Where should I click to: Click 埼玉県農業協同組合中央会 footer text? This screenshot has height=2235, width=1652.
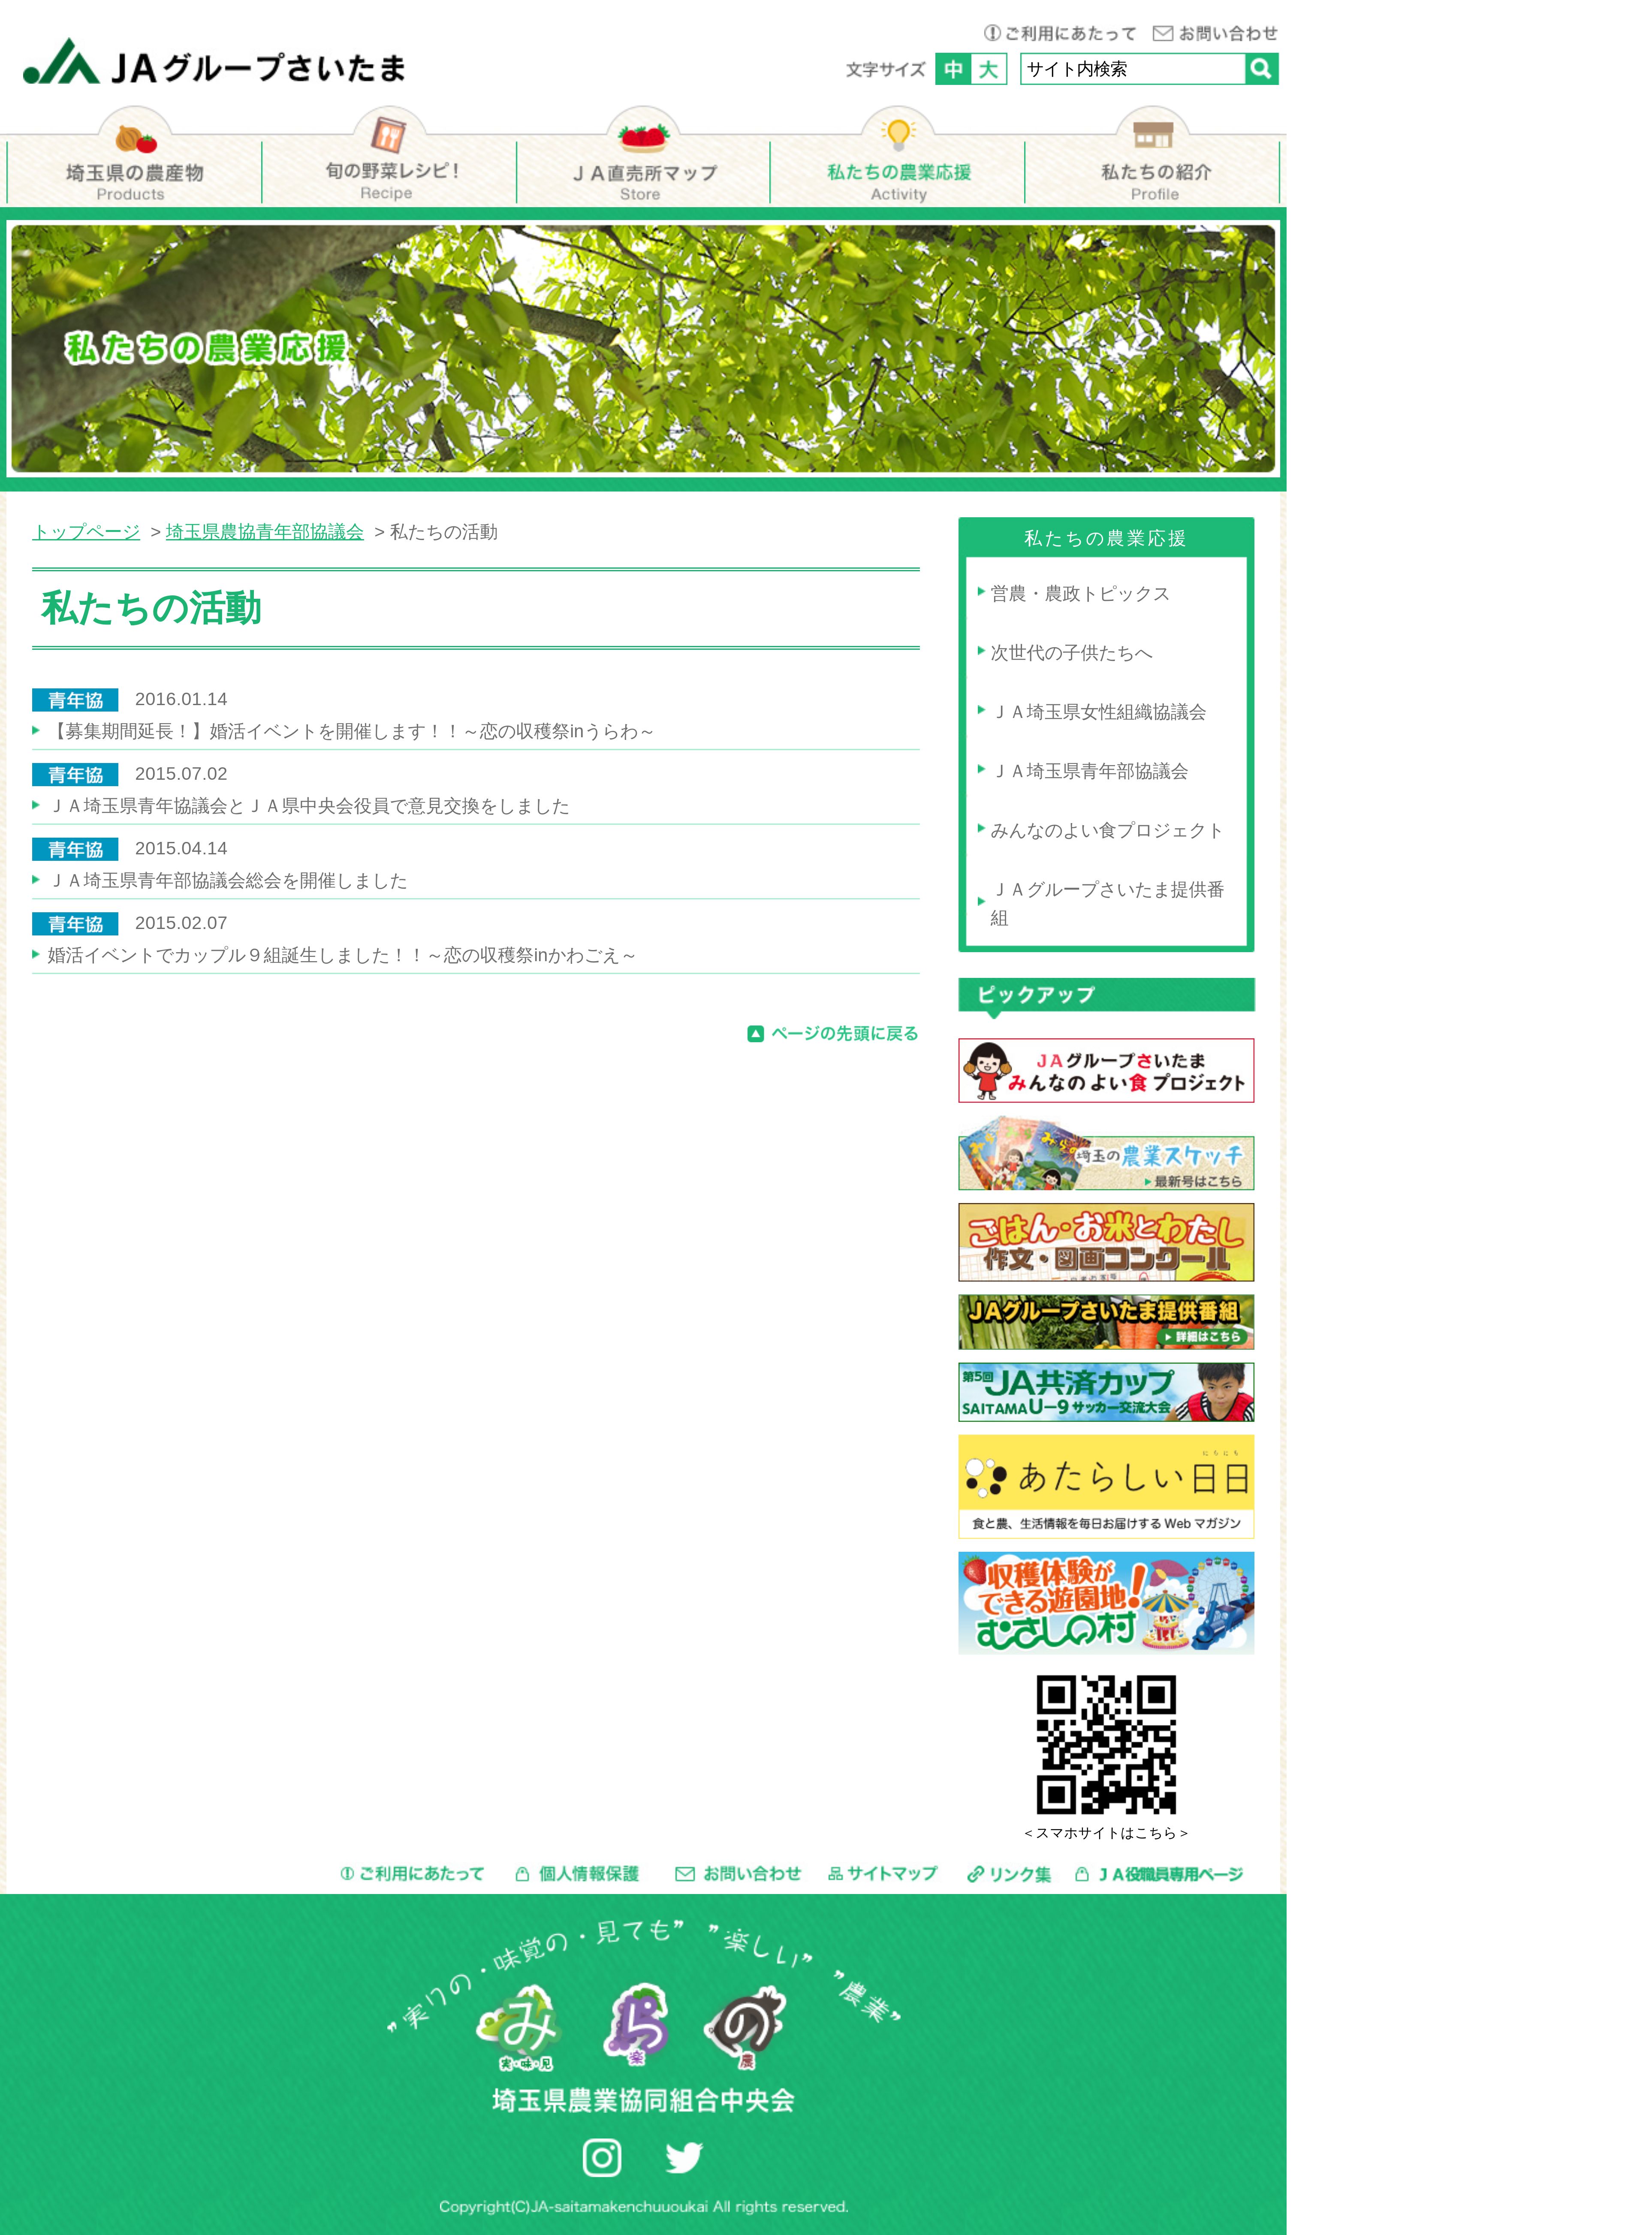(643, 2100)
